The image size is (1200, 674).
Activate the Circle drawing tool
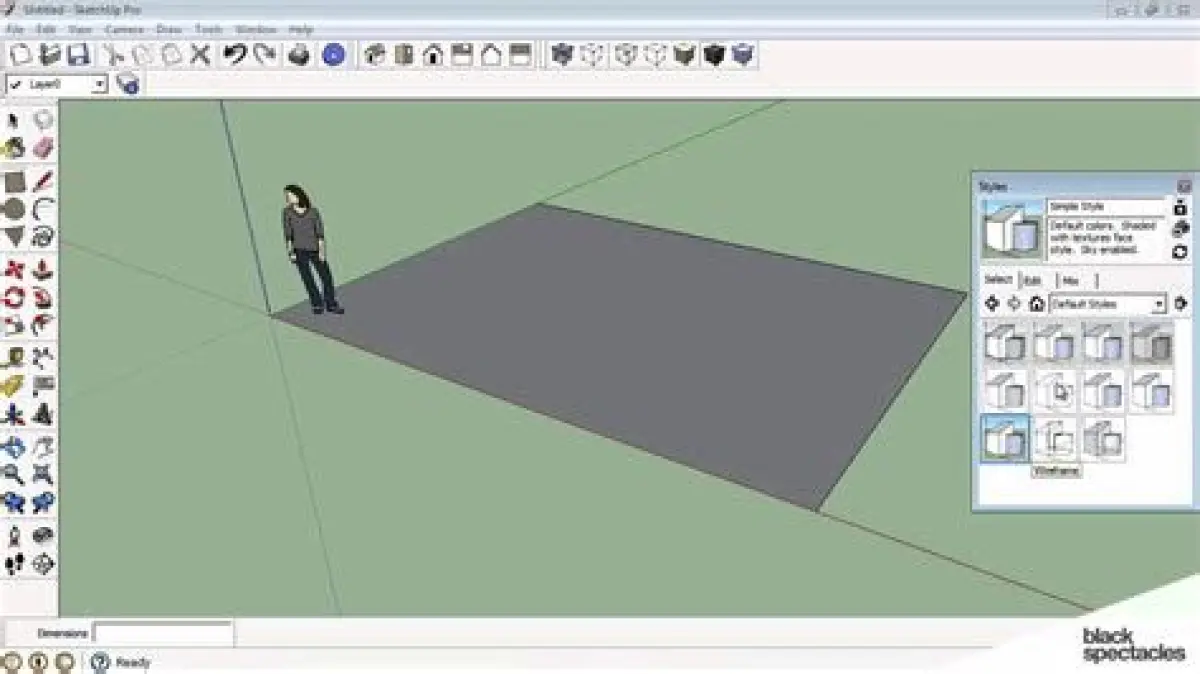[14, 209]
